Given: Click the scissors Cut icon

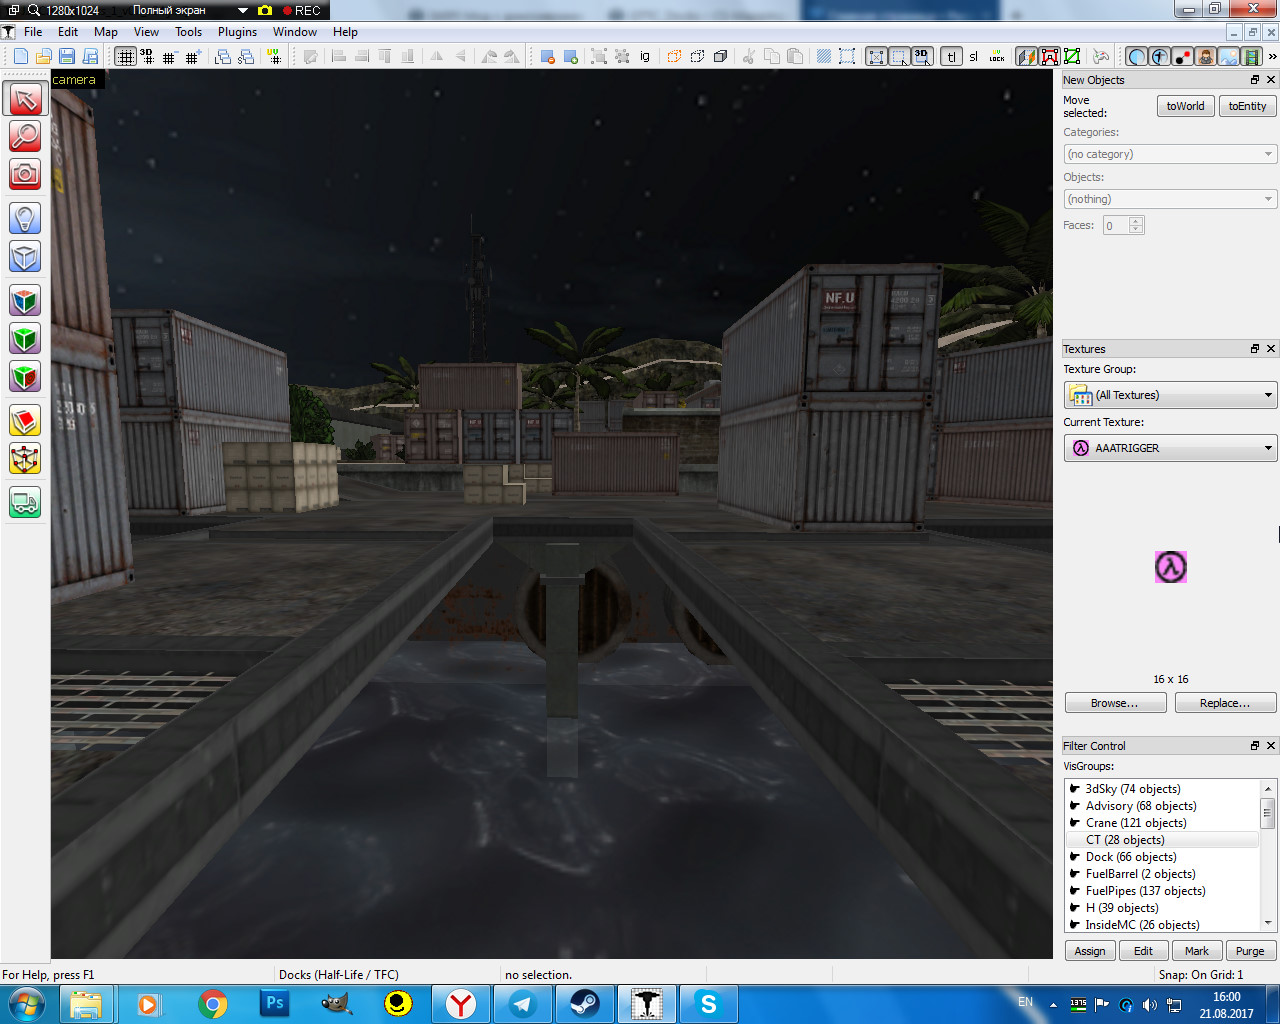Looking at the screenshot, I should [748, 56].
